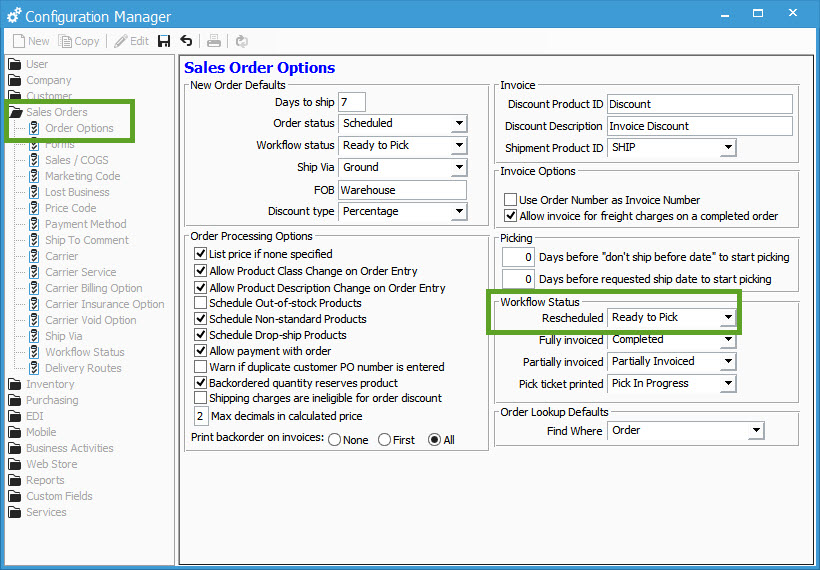Open the Web Store folder
Viewport: 820px width, 570px height.
(43, 464)
